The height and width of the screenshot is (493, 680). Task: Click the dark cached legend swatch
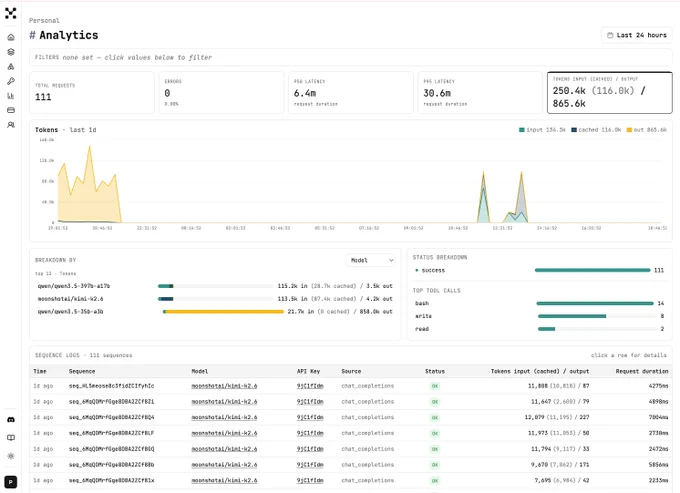click(574, 130)
